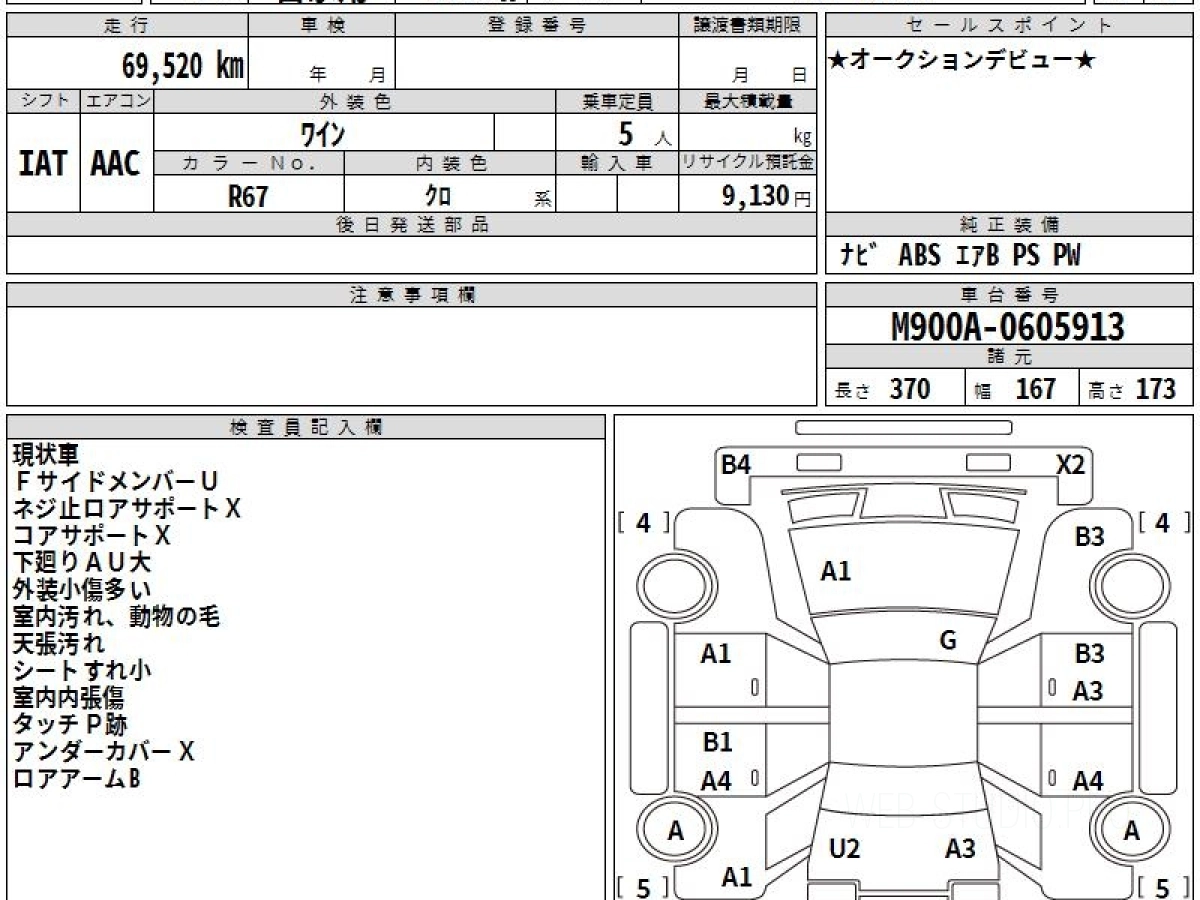Select the 5 人 seating capacity value
Screen dimensions: 1200x900
click(643, 134)
